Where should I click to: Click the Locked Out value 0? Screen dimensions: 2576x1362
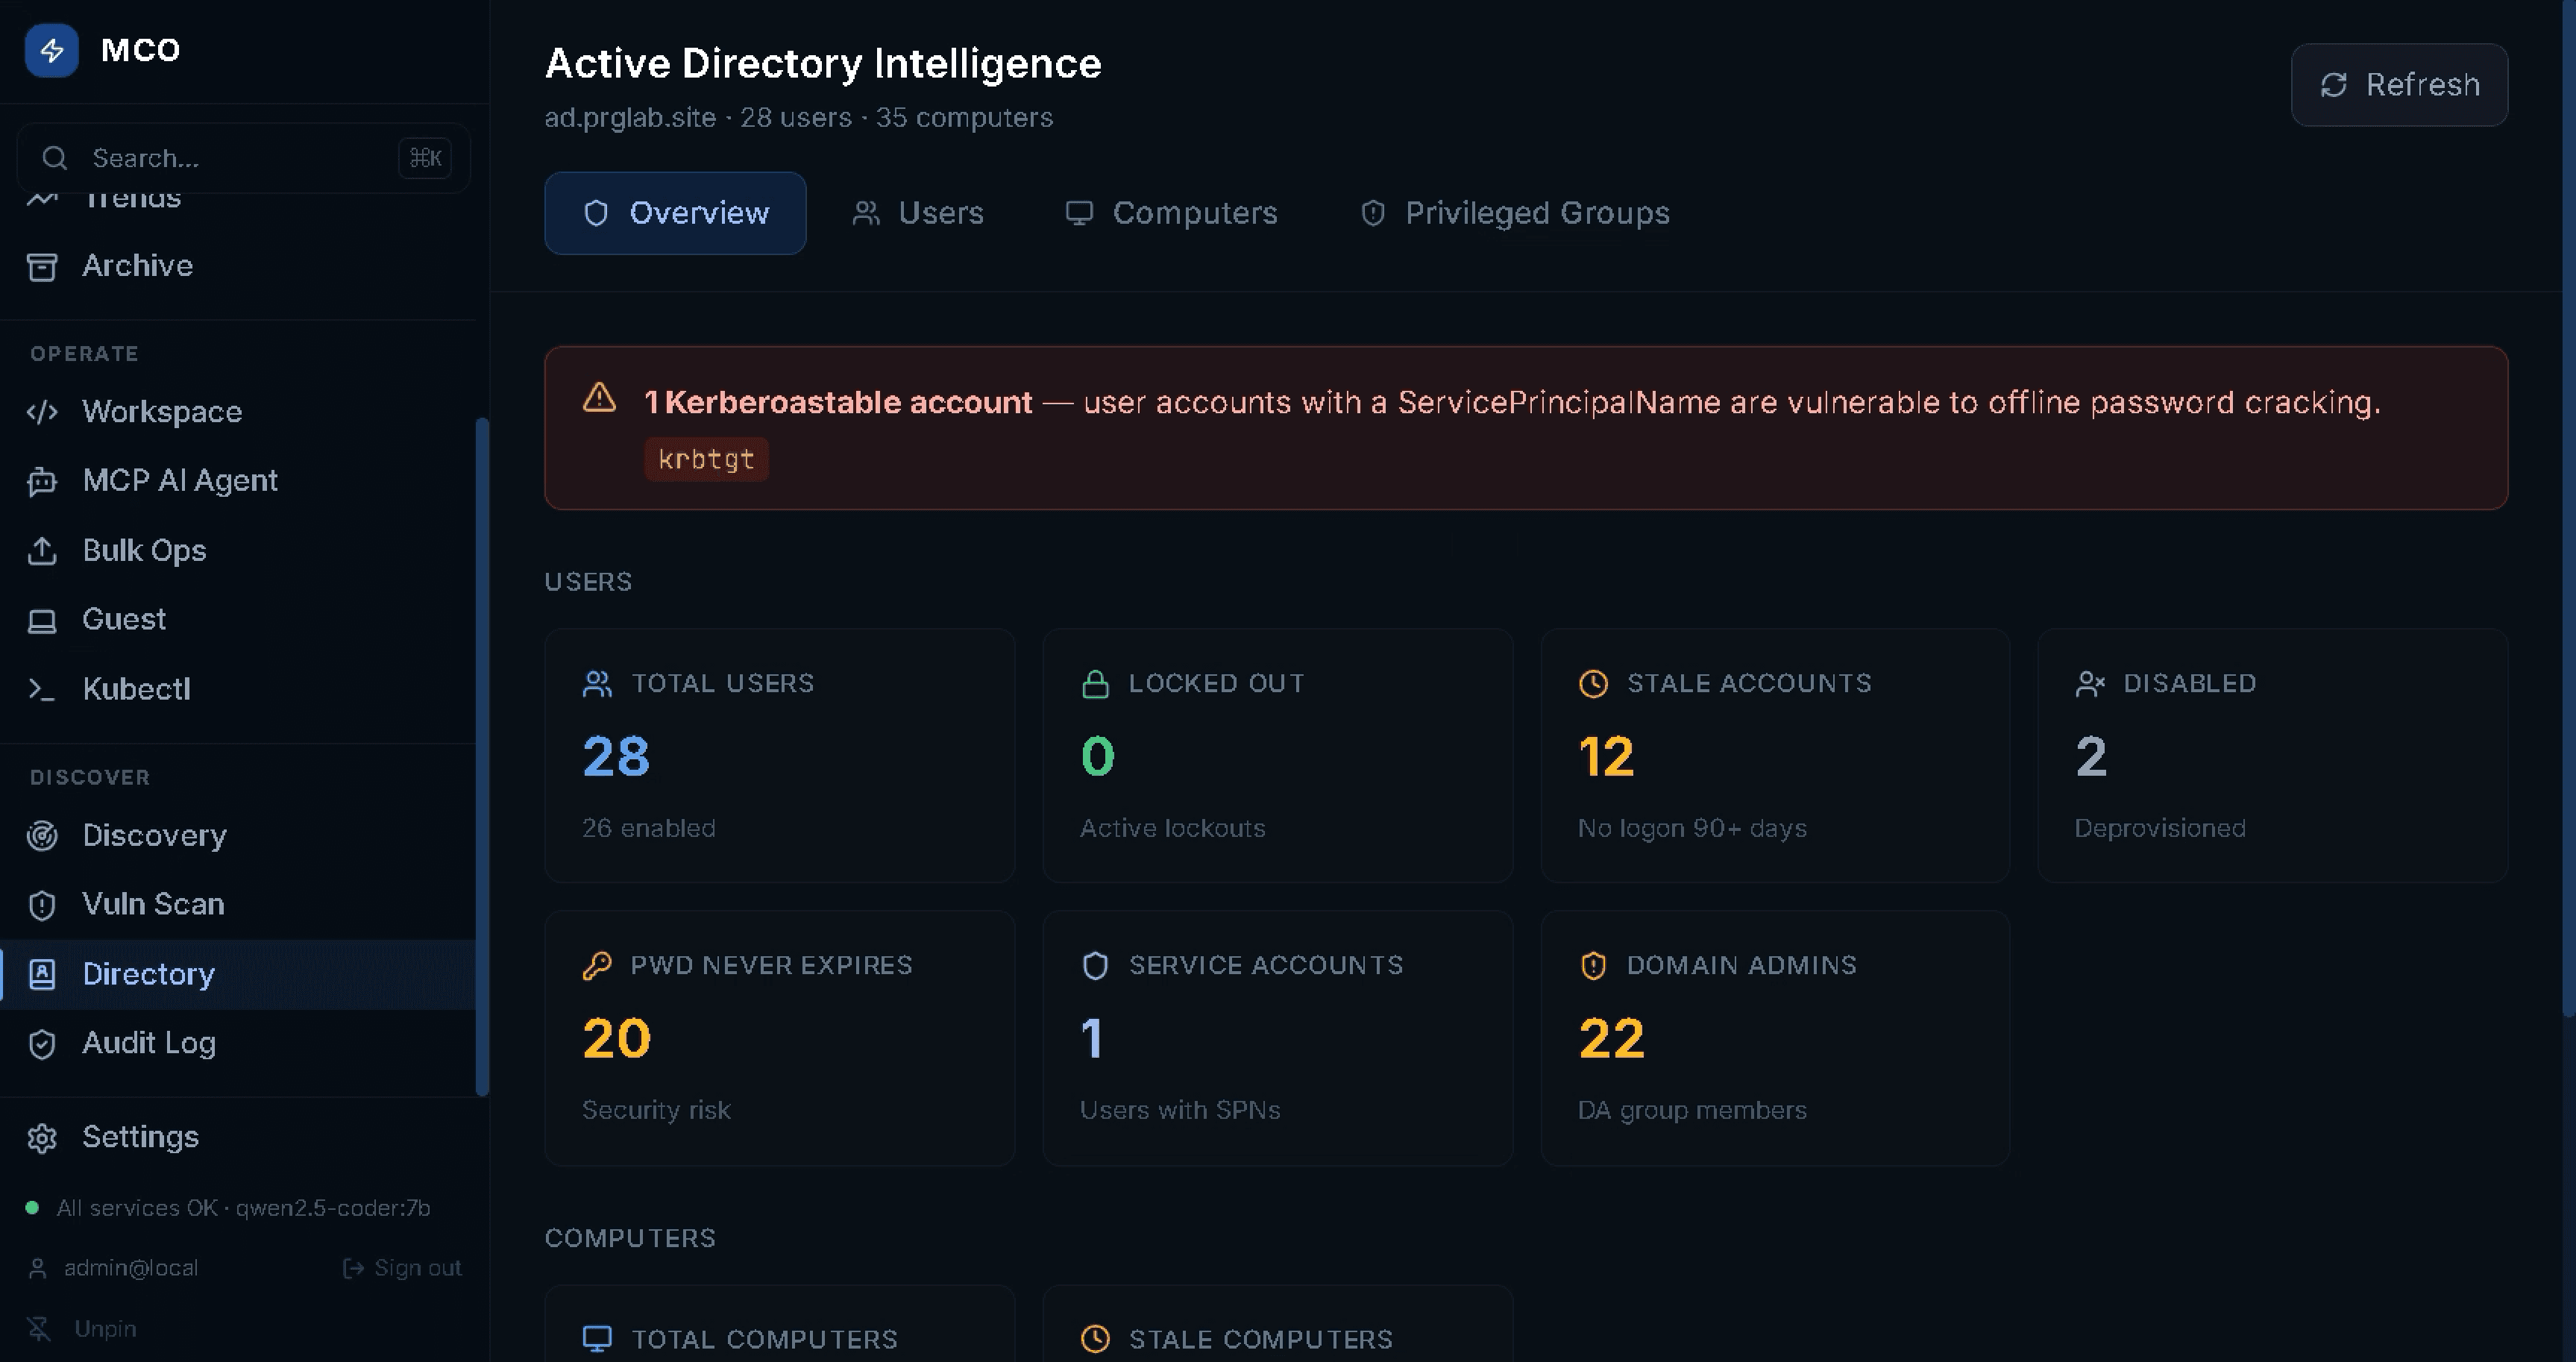tap(1097, 757)
